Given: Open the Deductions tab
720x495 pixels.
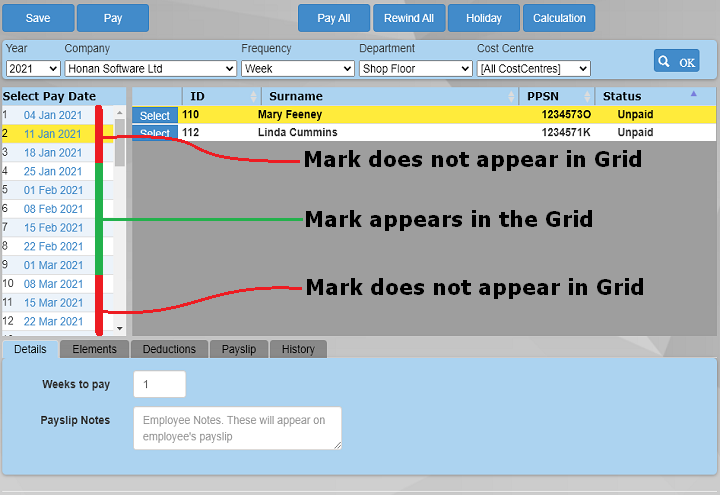Looking at the screenshot, I should 169,349.
